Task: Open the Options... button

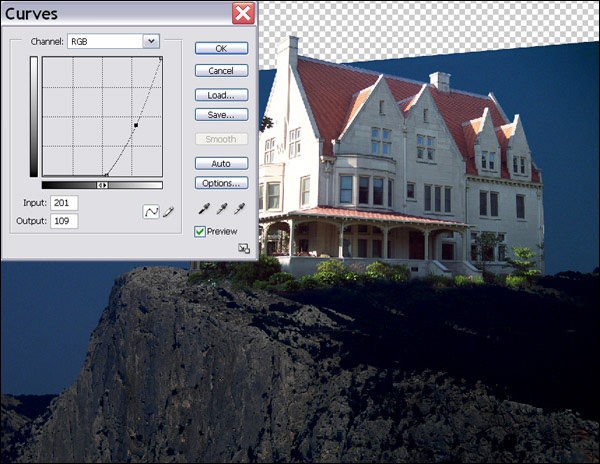Action: click(x=222, y=183)
